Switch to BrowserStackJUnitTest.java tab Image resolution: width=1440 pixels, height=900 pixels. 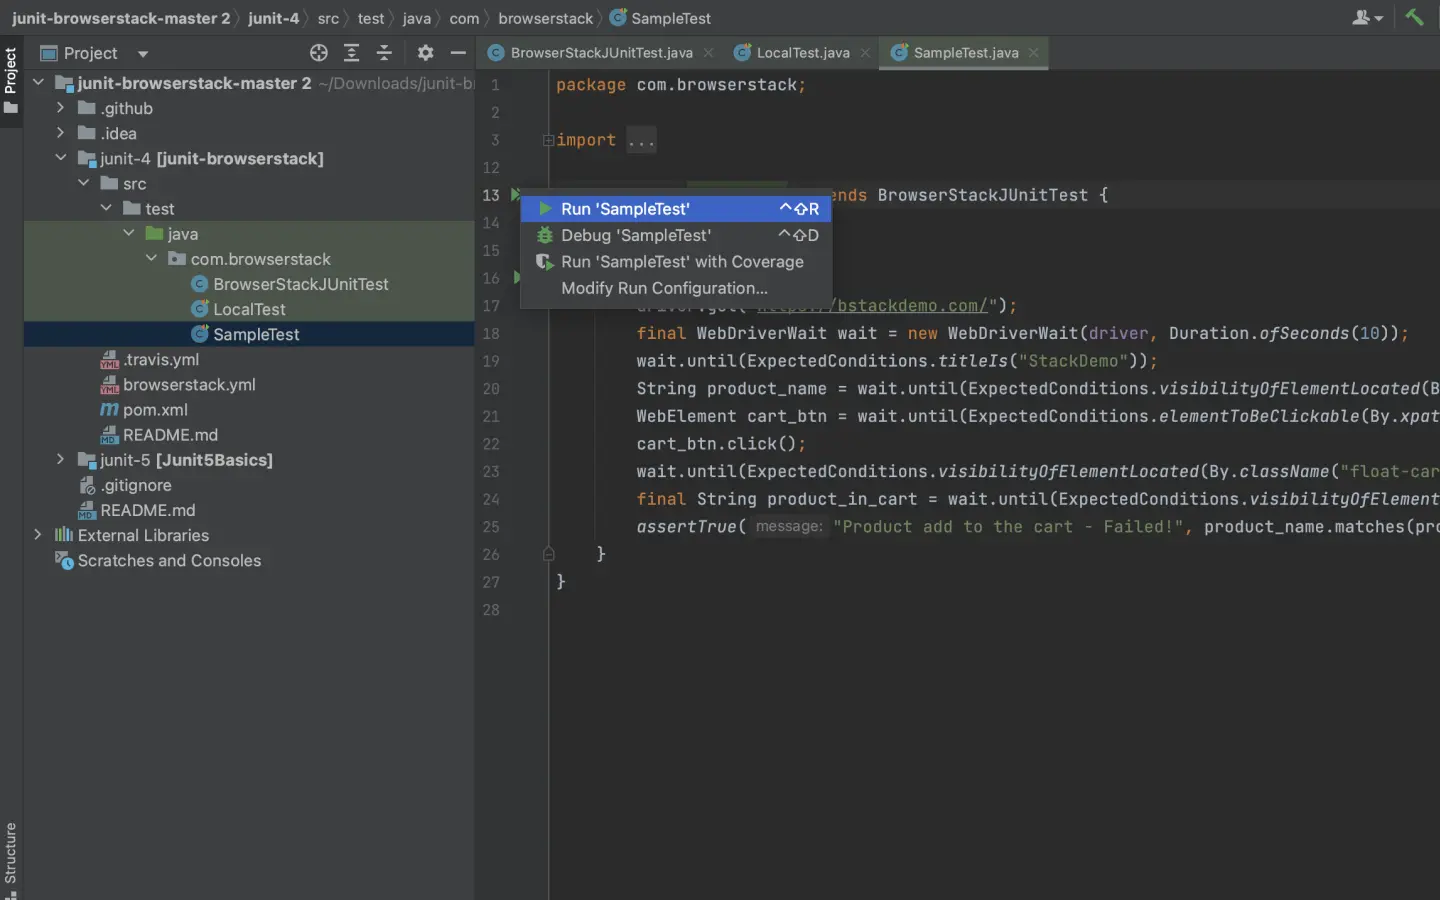click(x=600, y=53)
